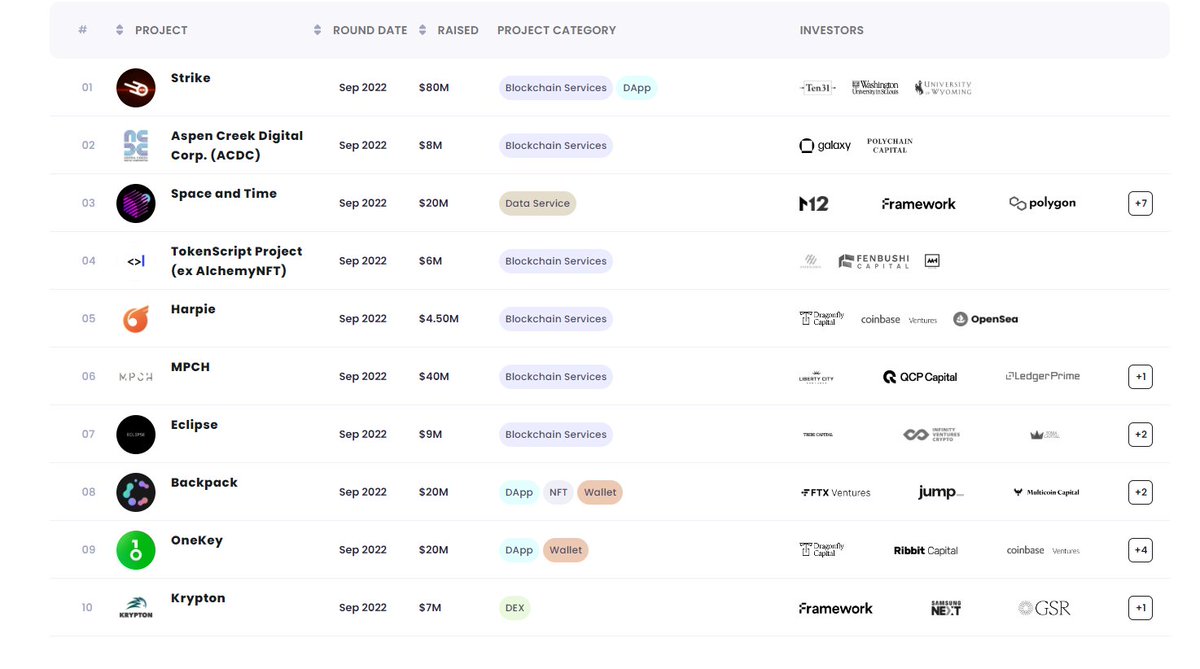This screenshot has height=669, width=1200.
Task: Click the Polychain Capital logo
Action: [890, 146]
